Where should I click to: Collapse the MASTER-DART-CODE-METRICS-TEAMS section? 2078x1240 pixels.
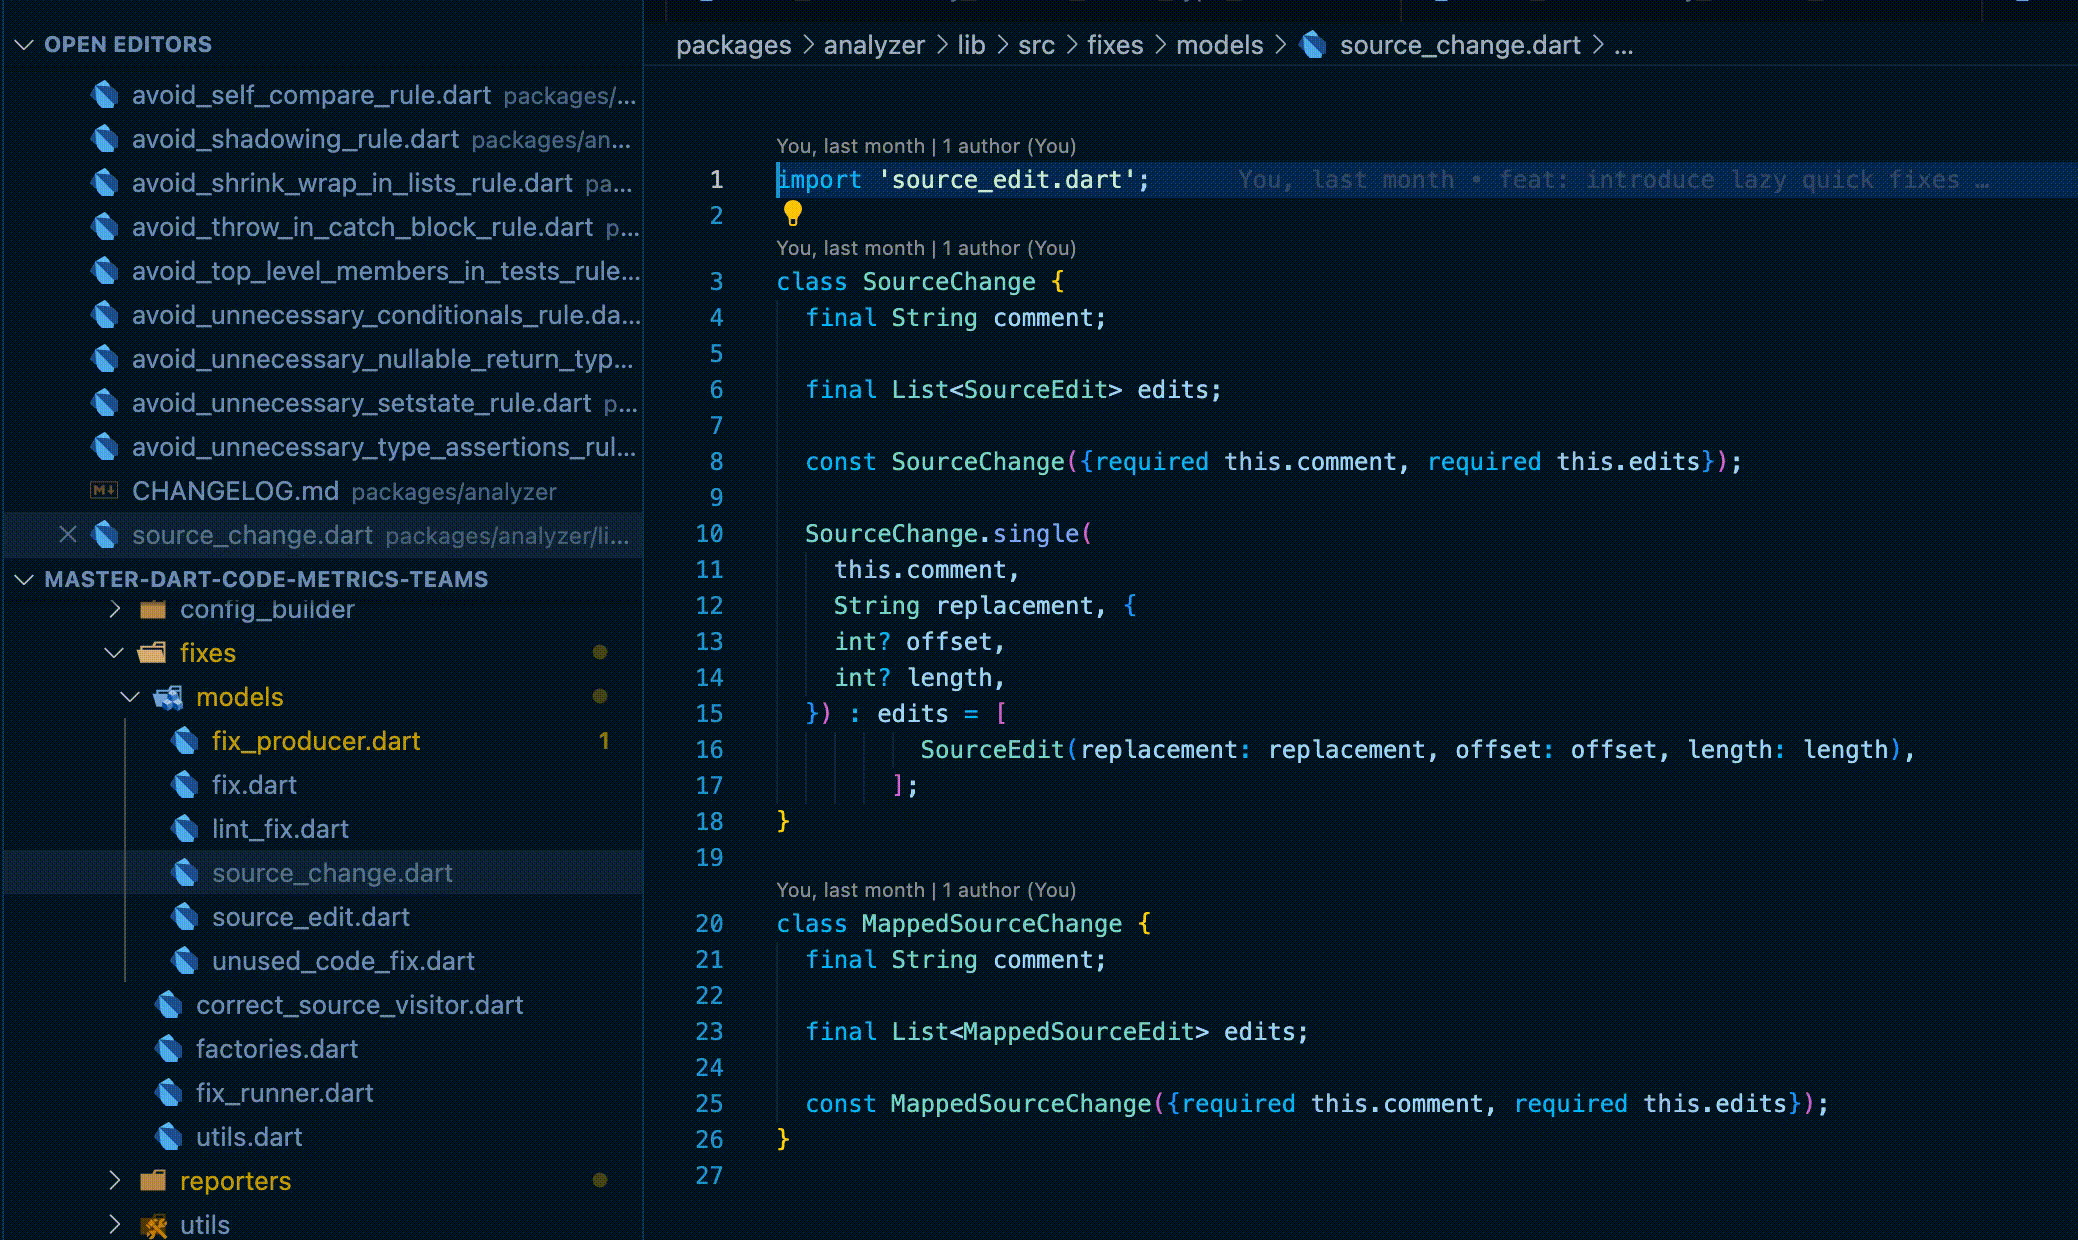(25, 579)
